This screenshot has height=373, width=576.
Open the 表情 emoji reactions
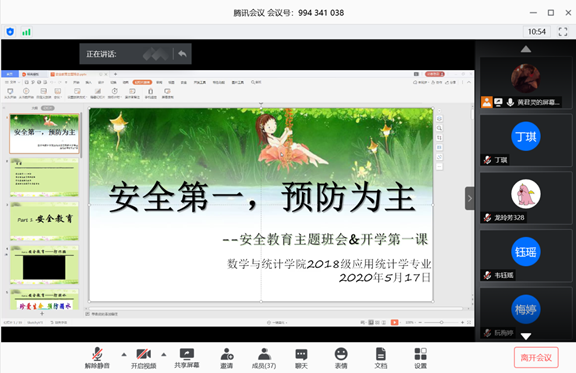point(341,358)
